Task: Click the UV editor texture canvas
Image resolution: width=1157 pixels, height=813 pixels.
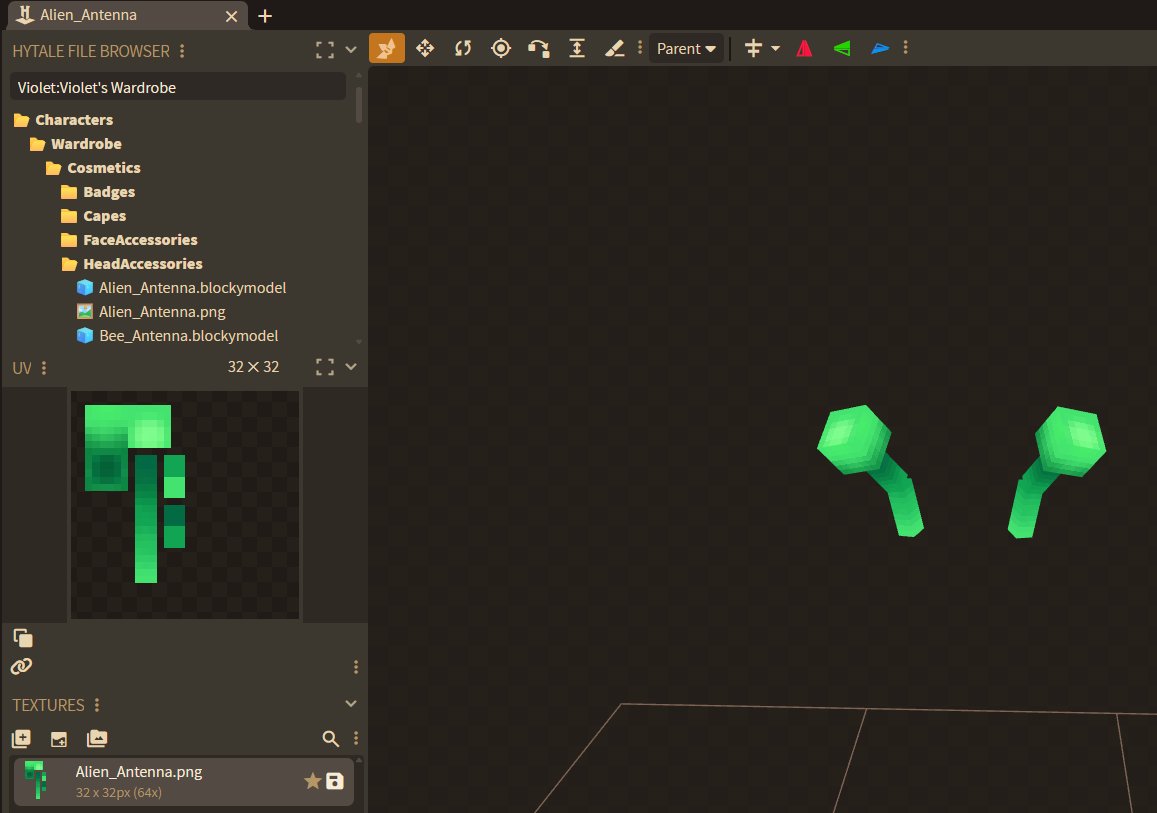Action: [184, 505]
